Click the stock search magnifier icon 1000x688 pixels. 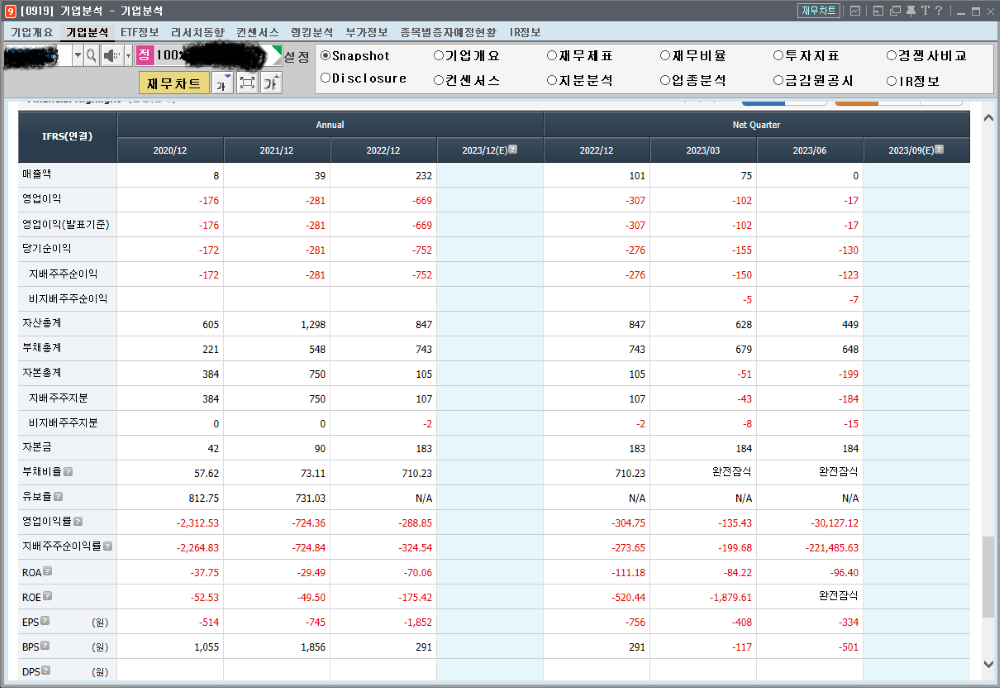point(91,56)
